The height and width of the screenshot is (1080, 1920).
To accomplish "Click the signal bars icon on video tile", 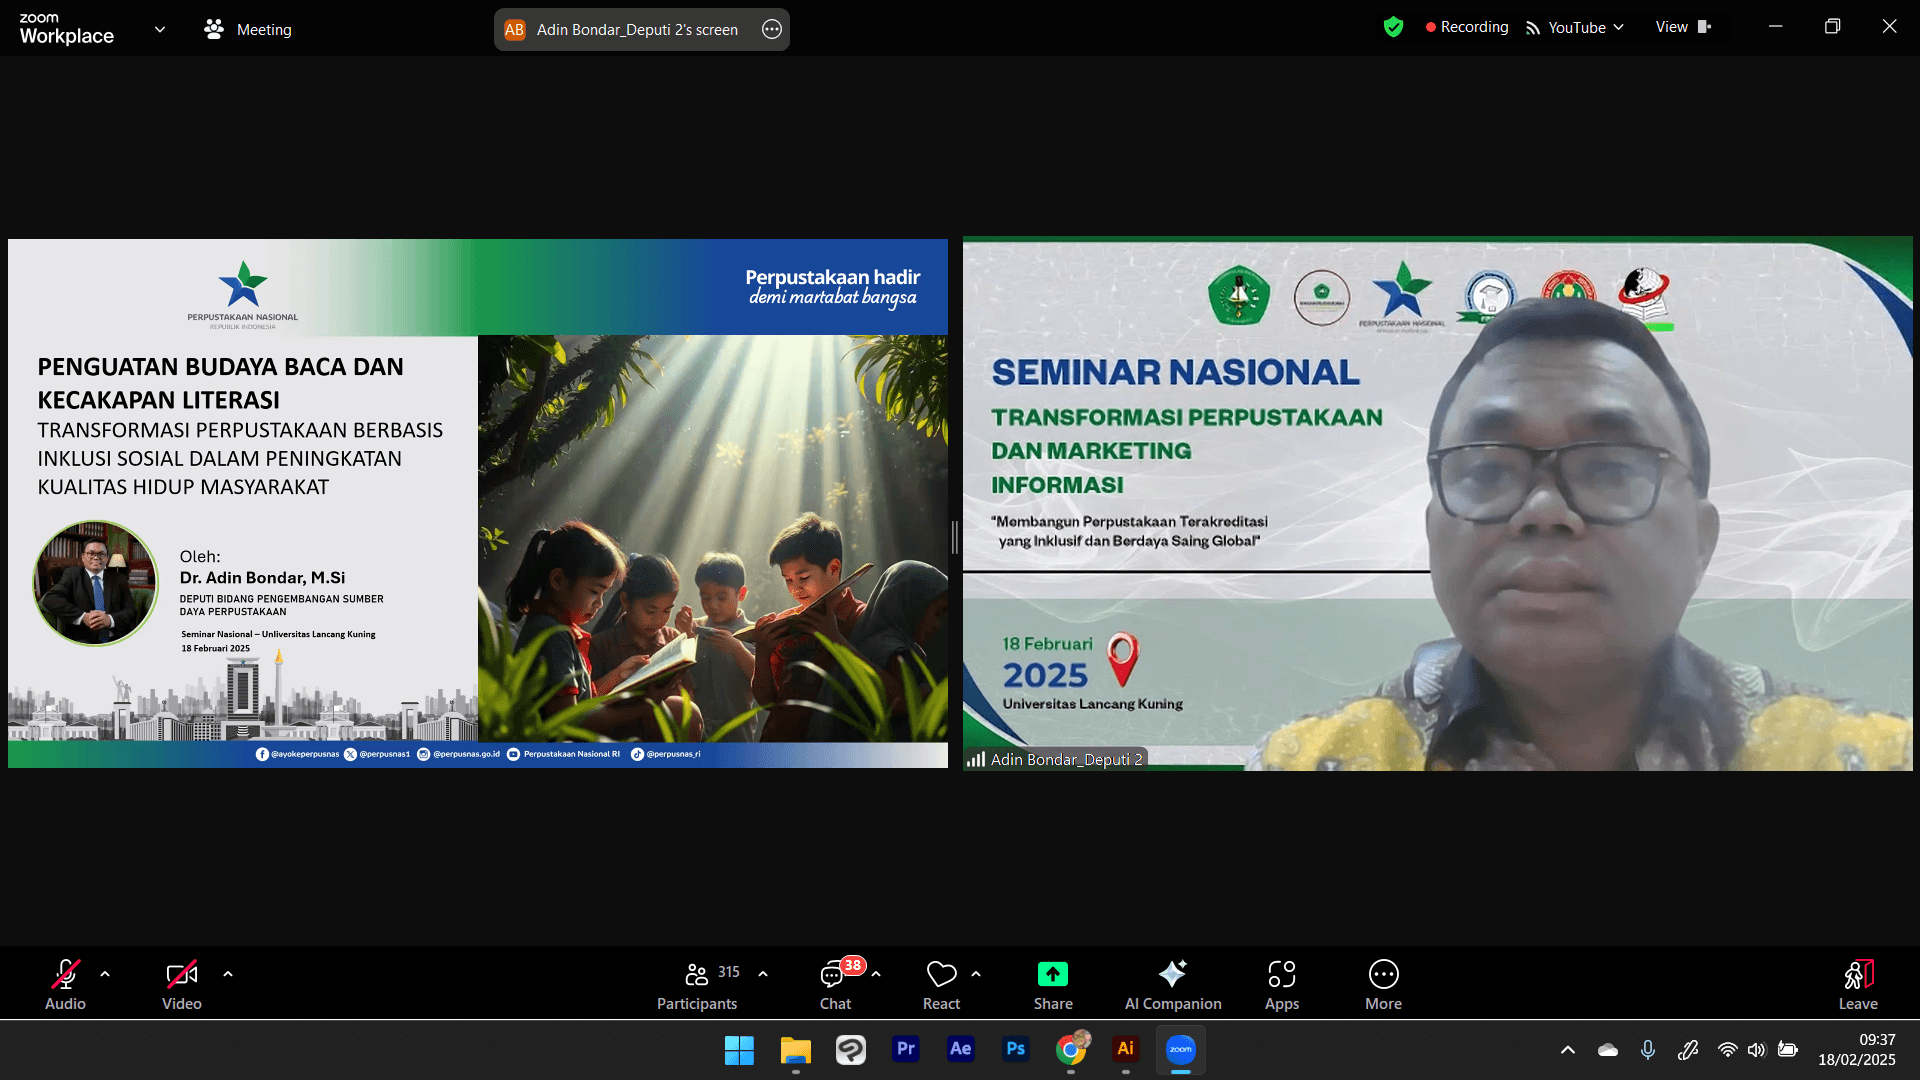I will (976, 760).
